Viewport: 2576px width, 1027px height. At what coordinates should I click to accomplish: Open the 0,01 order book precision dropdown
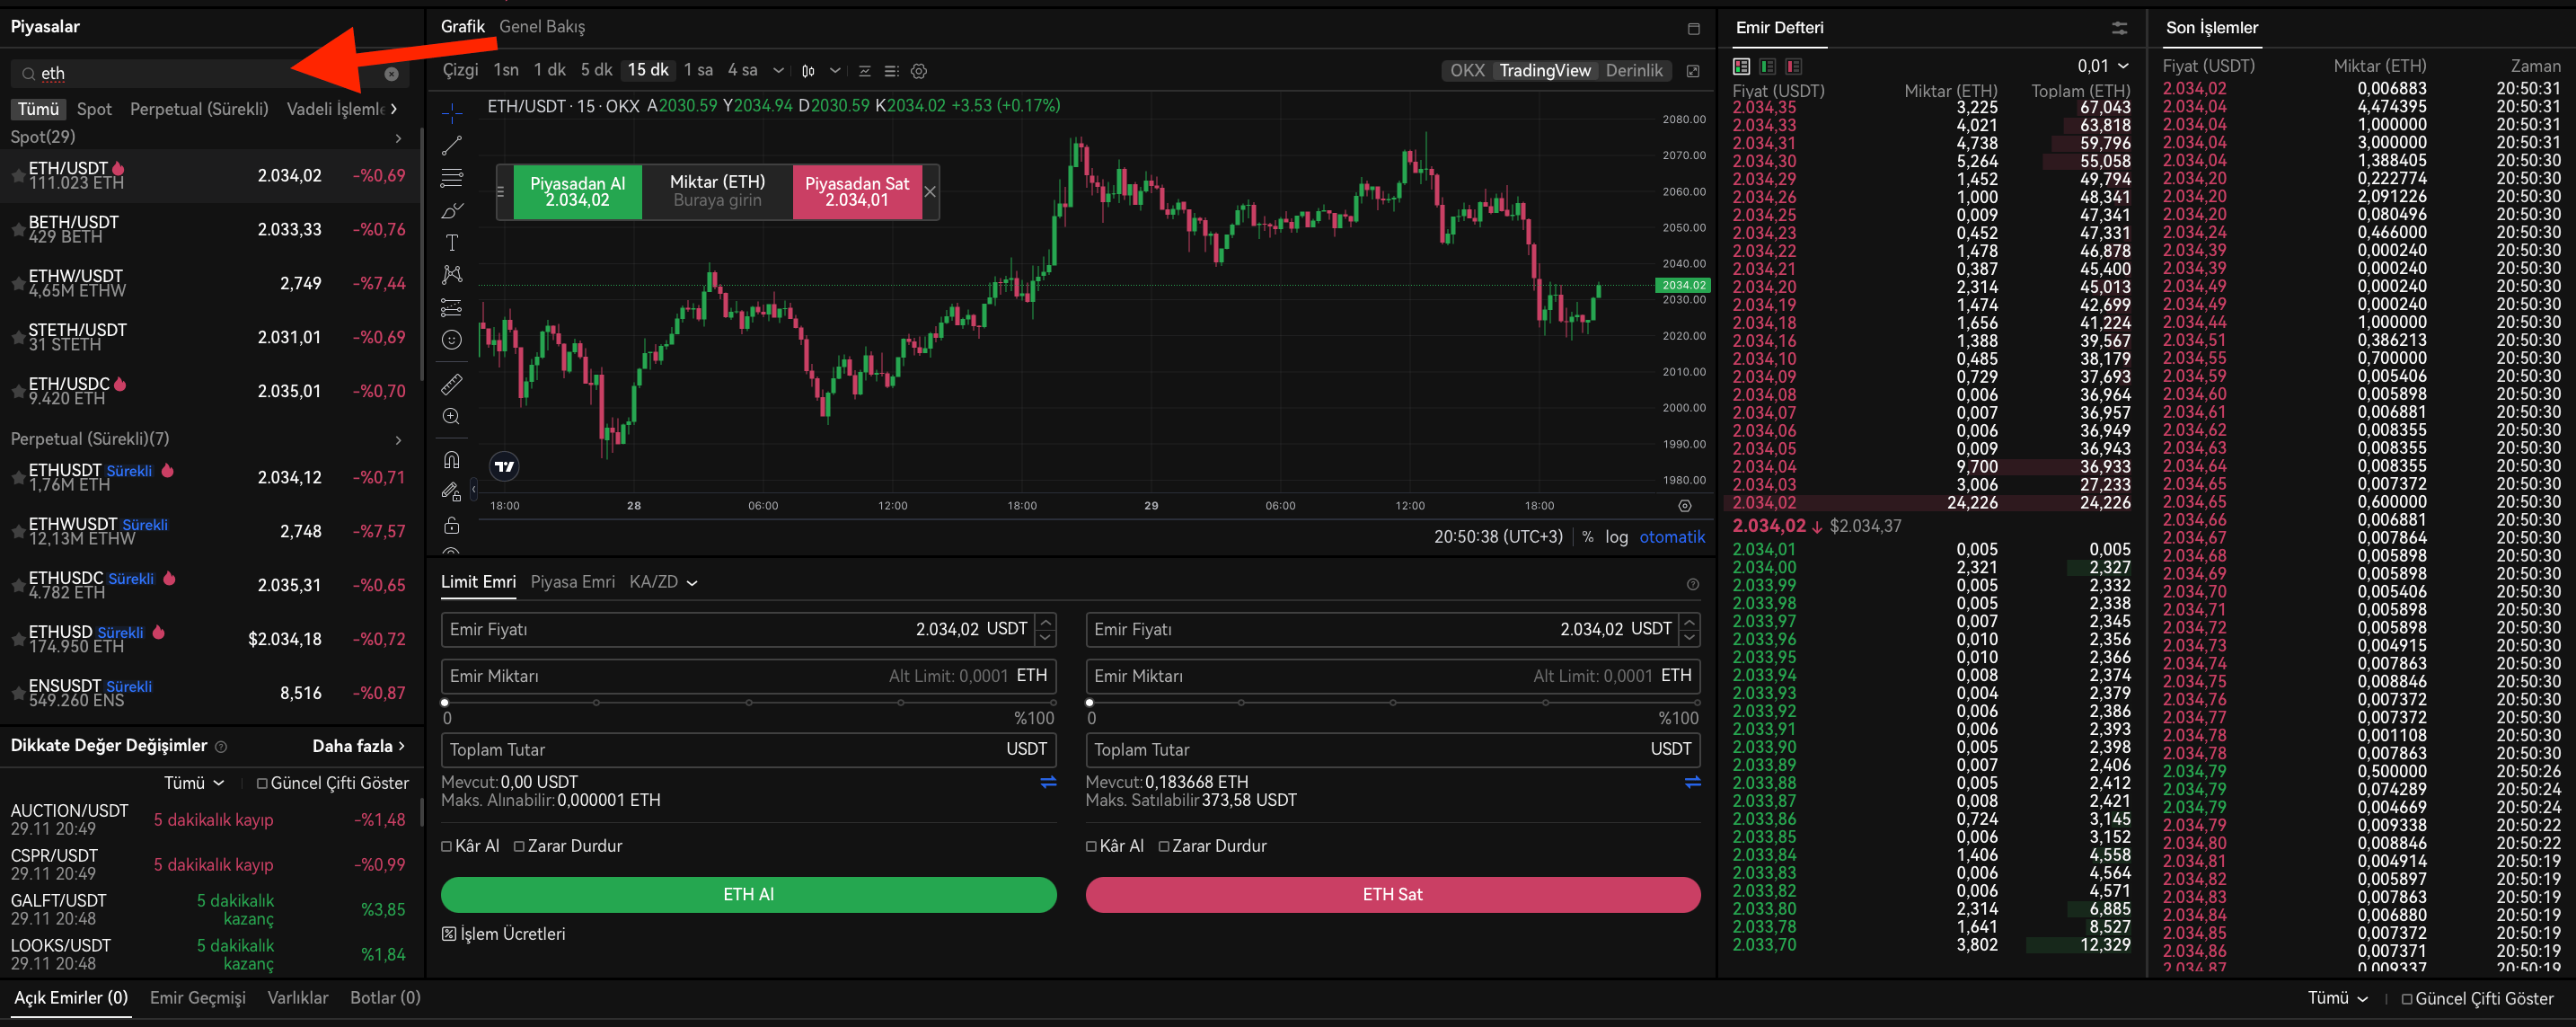click(2103, 66)
